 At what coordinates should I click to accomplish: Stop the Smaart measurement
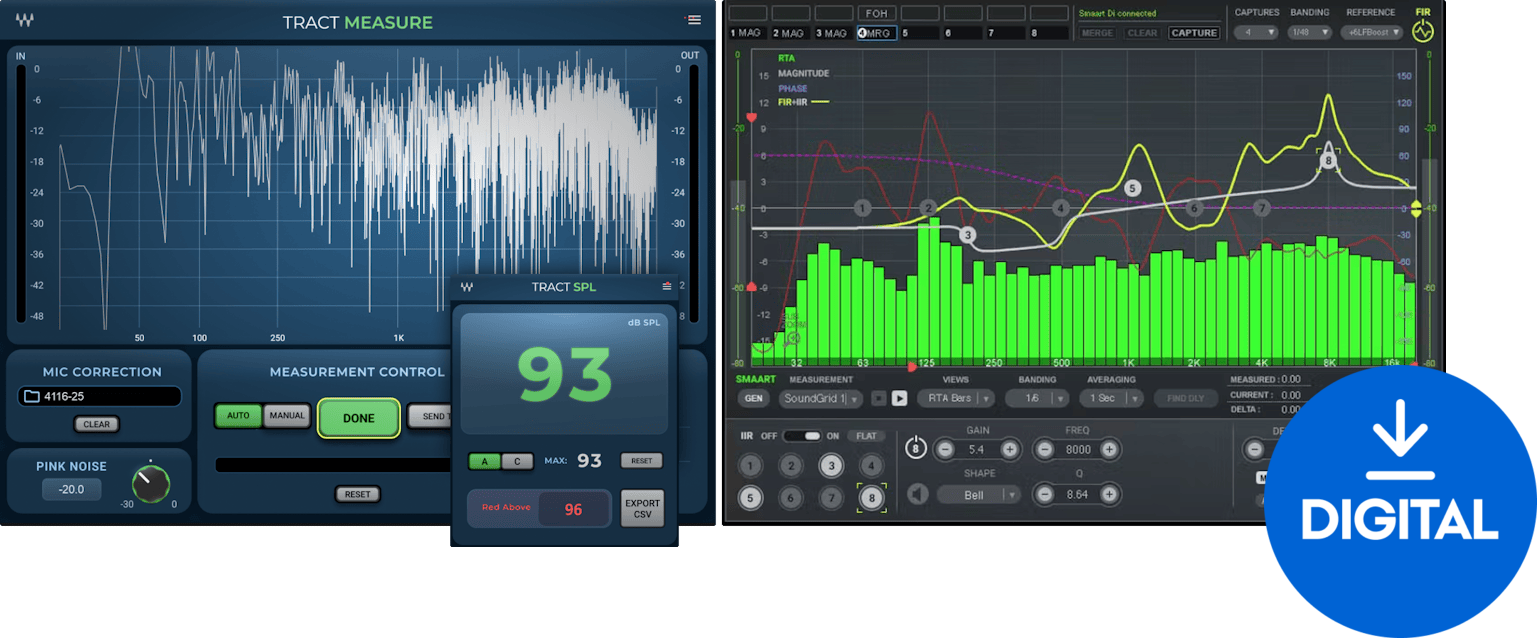click(x=878, y=398)
